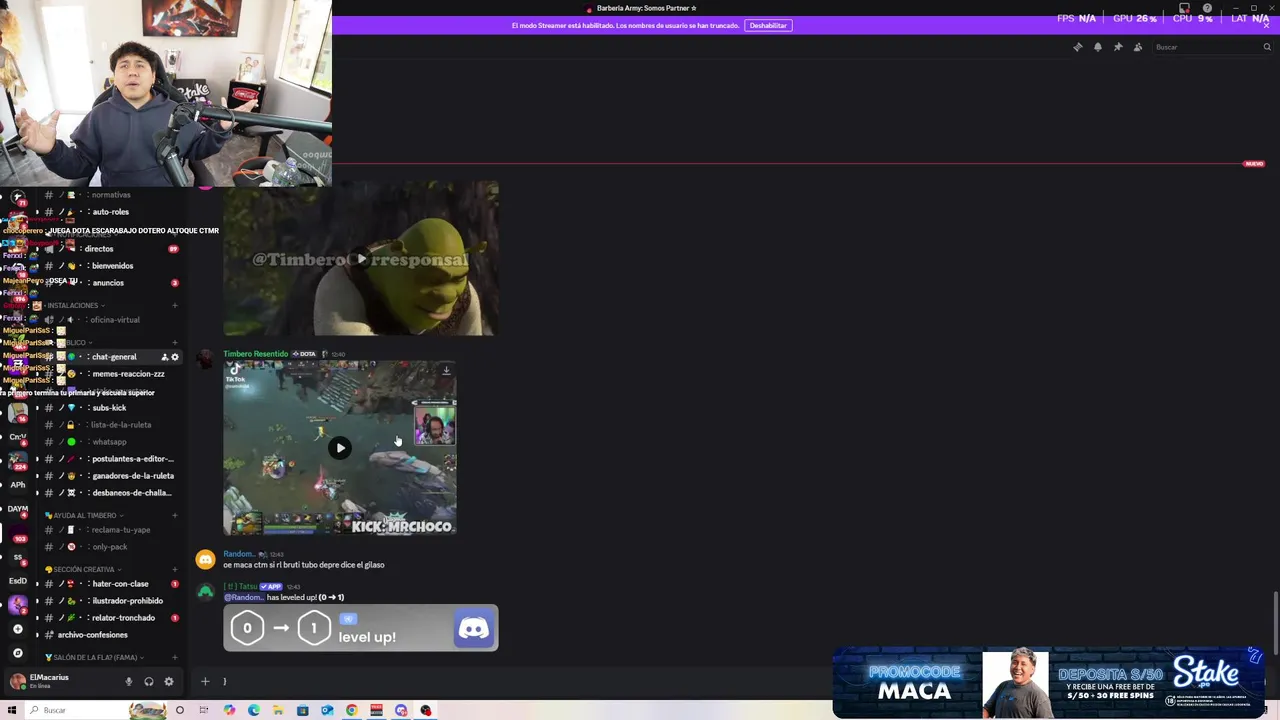Open user settings gear icon
1280x720 pixels.
point(168,682)
